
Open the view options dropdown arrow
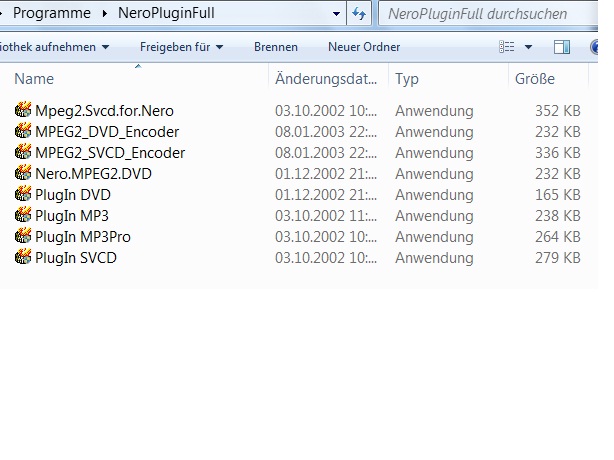pyautogui.click(x=528, y=47)
